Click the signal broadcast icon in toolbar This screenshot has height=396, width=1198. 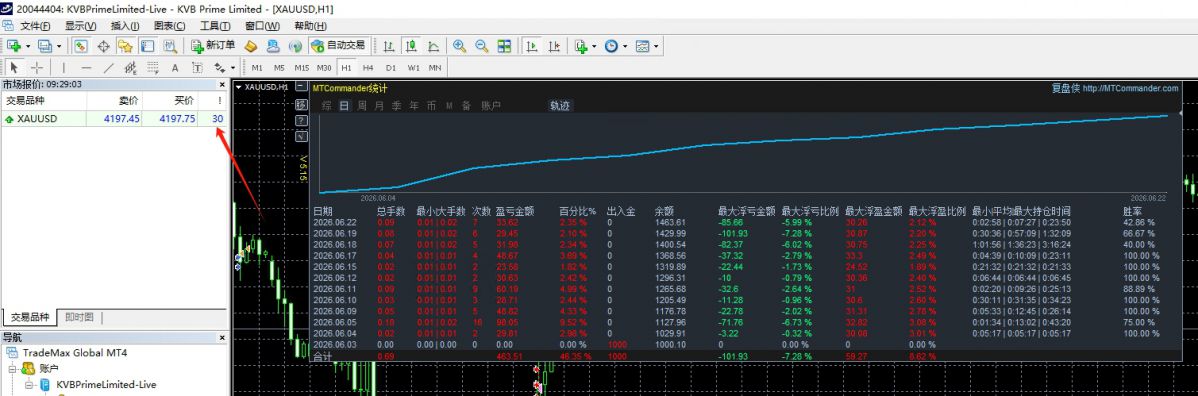point(296,46)
